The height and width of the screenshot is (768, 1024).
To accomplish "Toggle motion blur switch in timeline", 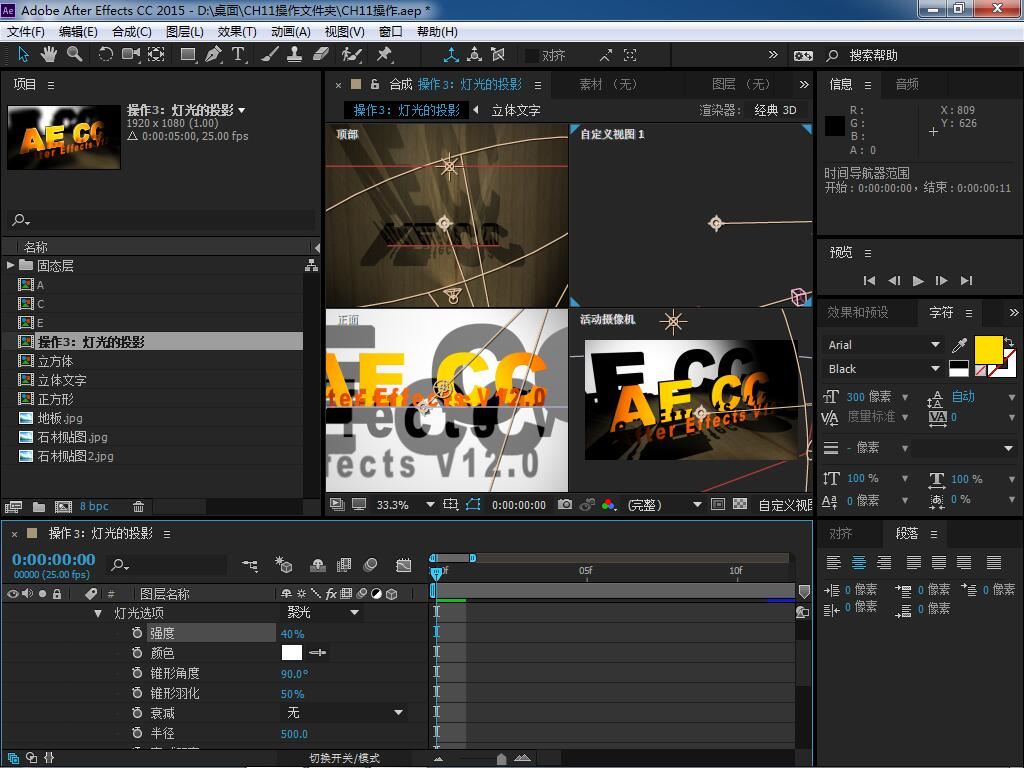I will [x=370, y=565].
